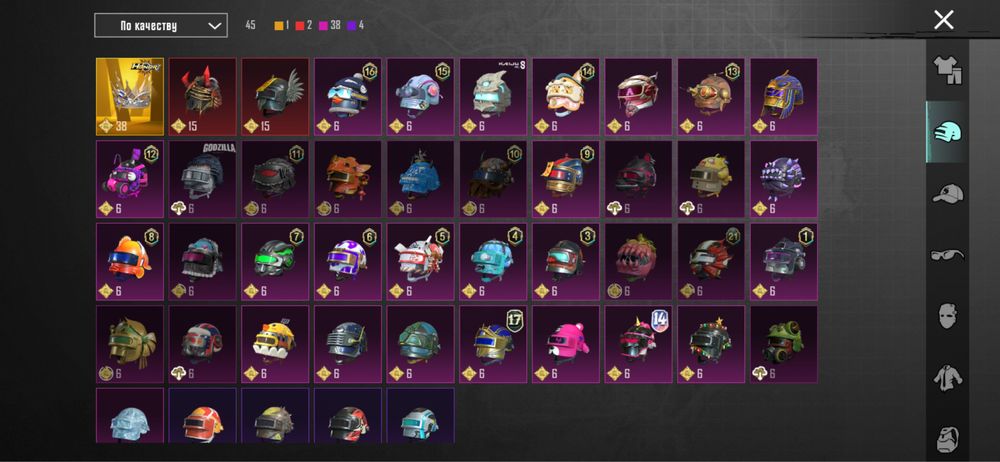Open the outfits category icon in sidebar
1000x462 pixels.
pos(948,70)
